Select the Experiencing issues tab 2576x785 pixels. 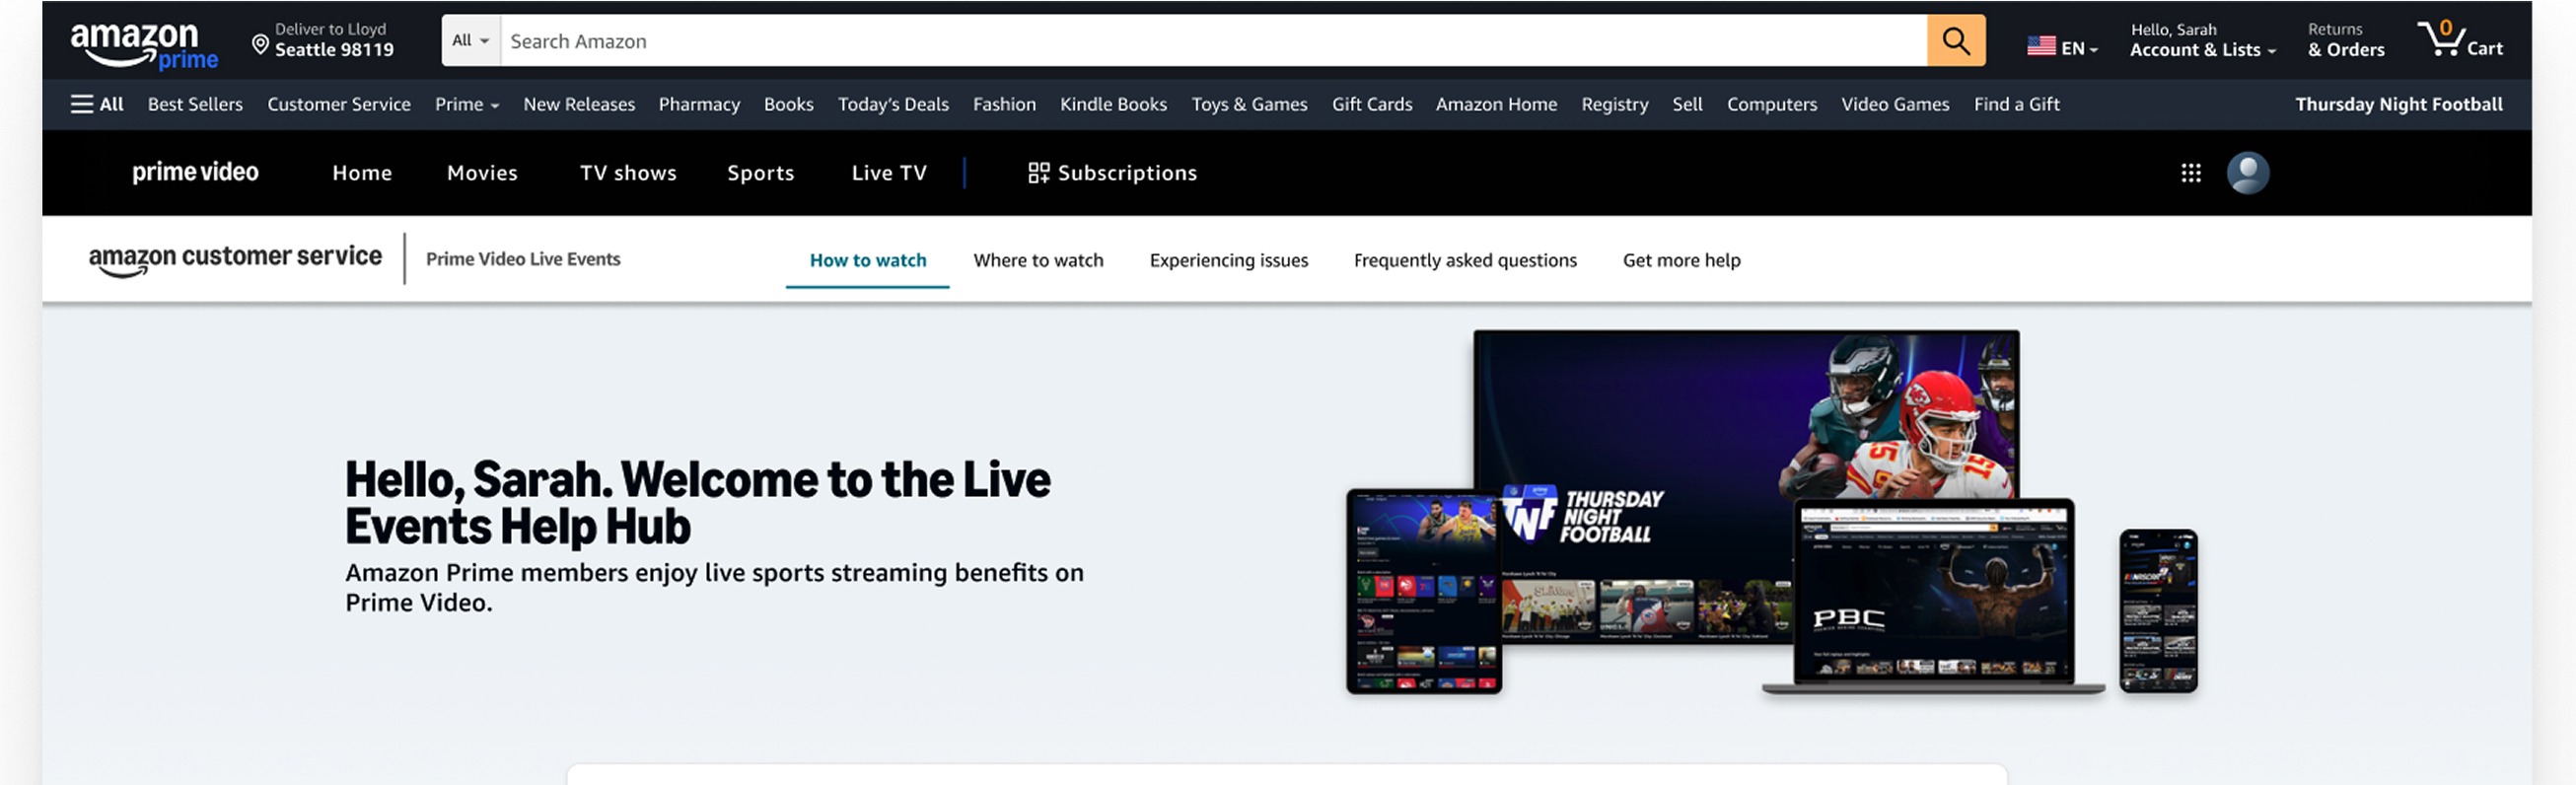[x=1228, y=260]
